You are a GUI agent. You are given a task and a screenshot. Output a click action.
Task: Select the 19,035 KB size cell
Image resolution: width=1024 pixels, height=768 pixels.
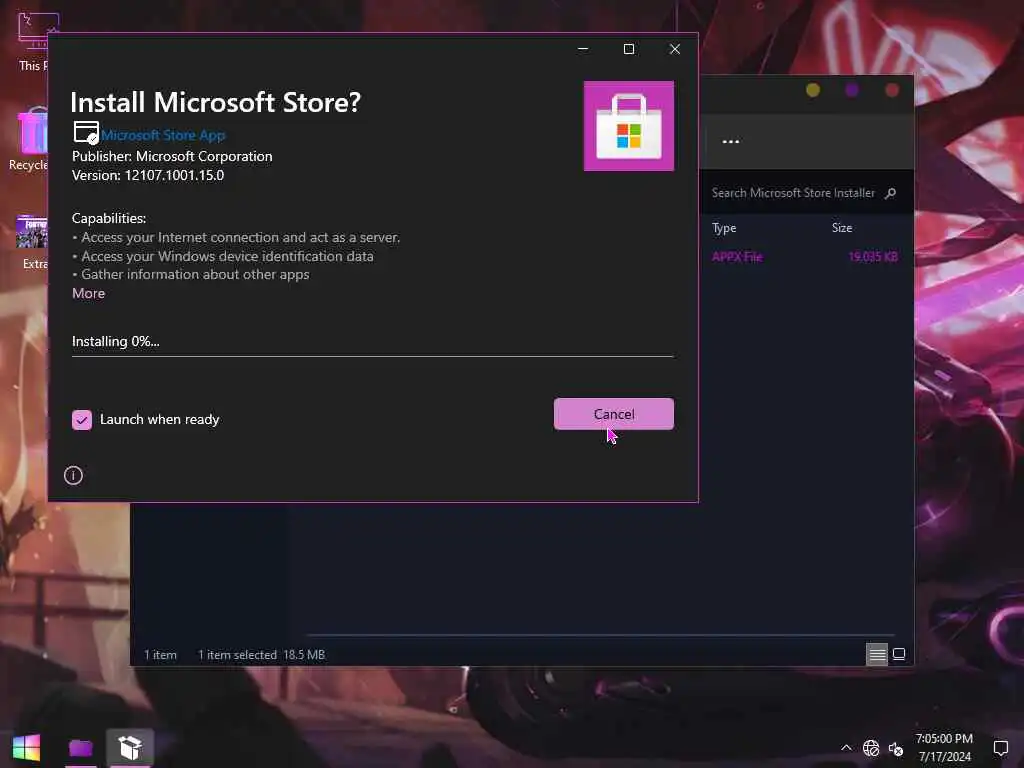pyautogui.click(x=872, y=257)
